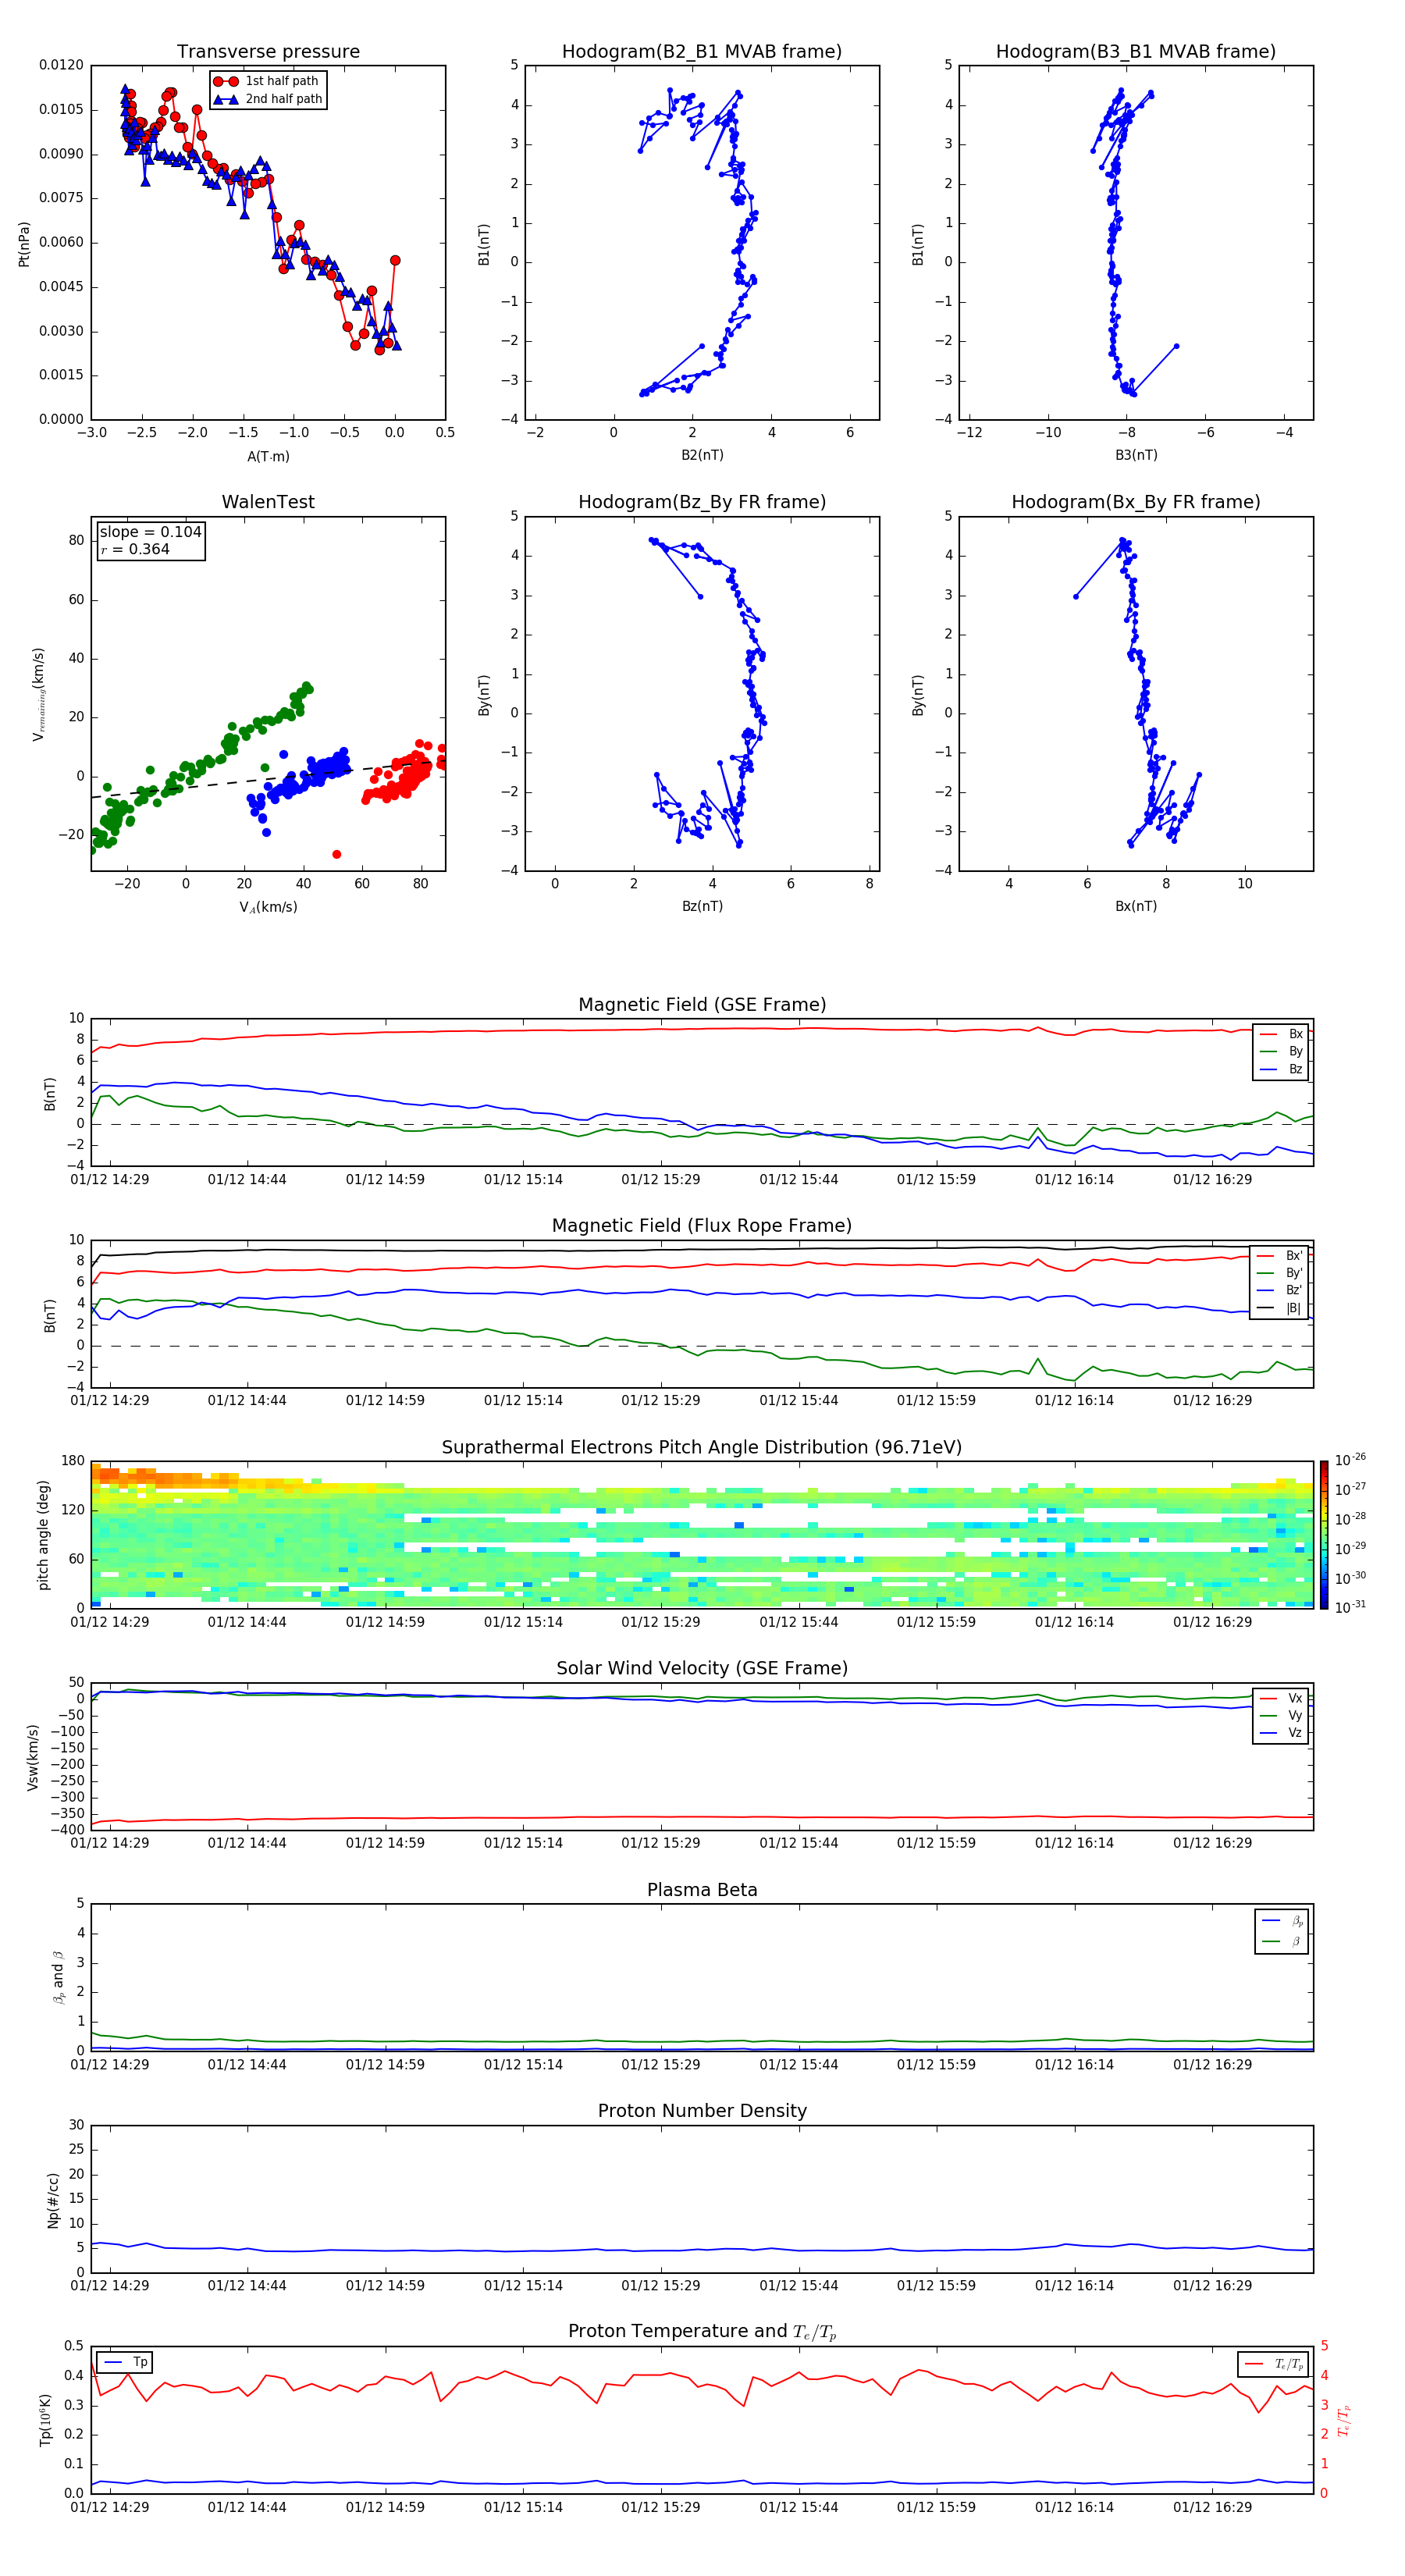Click the 'Hodogram(B3_B1 MVAB frame)' title
Image resolution: width=1405 pixels, height=2576 pixels.
(1136, 52)
